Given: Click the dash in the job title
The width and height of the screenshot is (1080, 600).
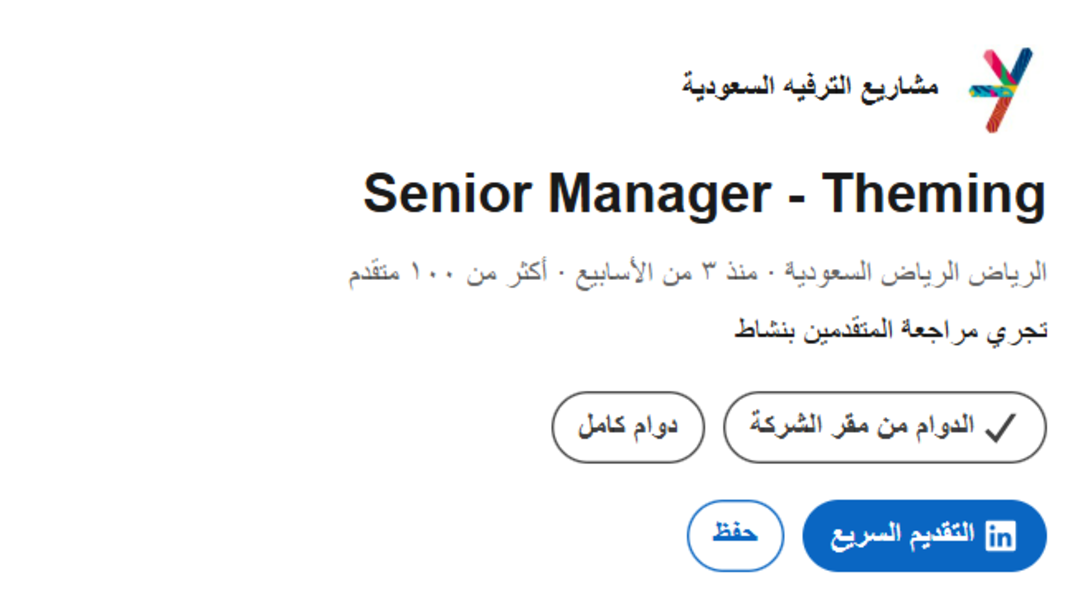Looking at the screenshot, I should click(796, 198).
